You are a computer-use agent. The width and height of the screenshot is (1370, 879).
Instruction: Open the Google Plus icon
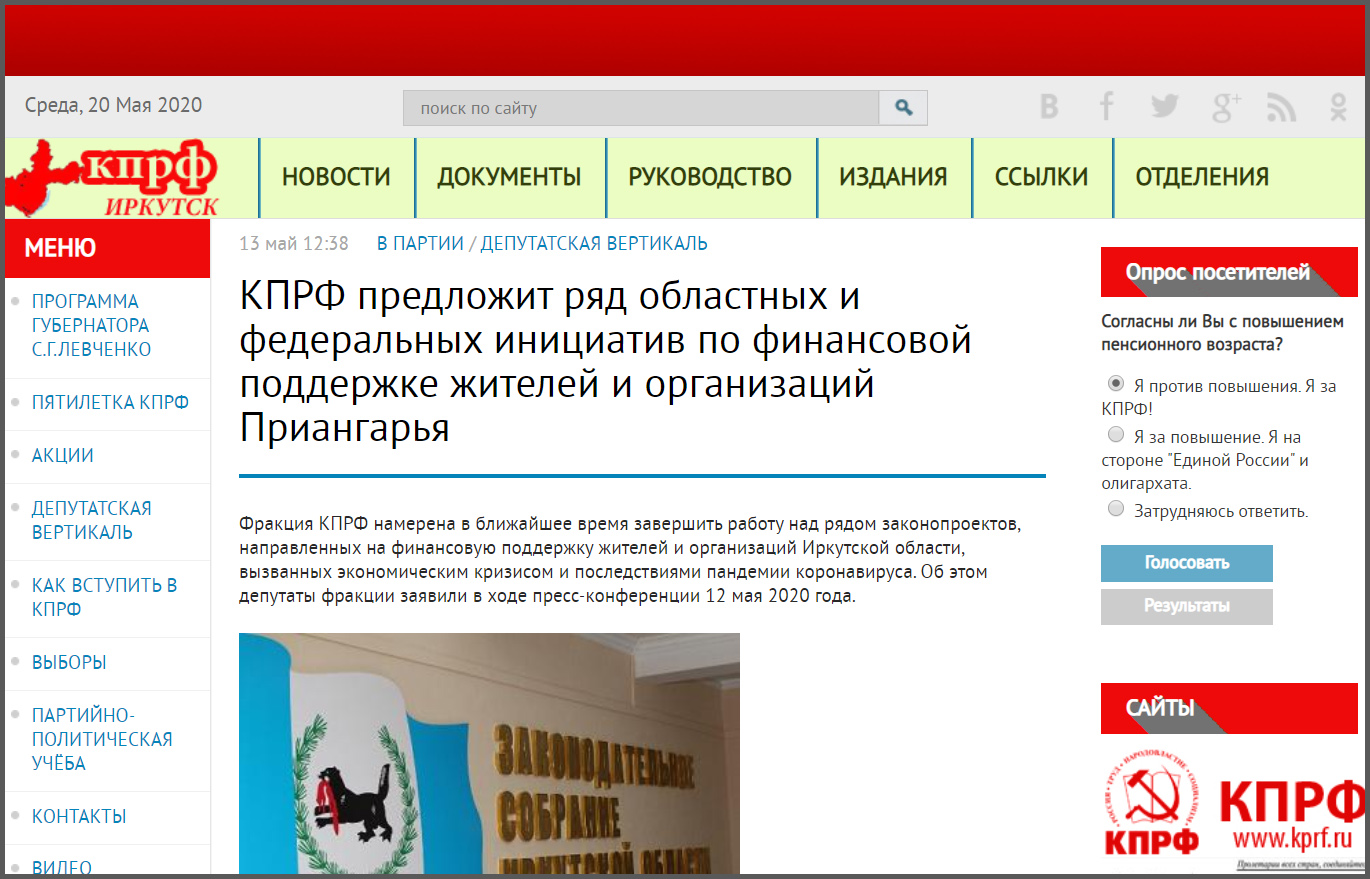(x=1225, y=107)
